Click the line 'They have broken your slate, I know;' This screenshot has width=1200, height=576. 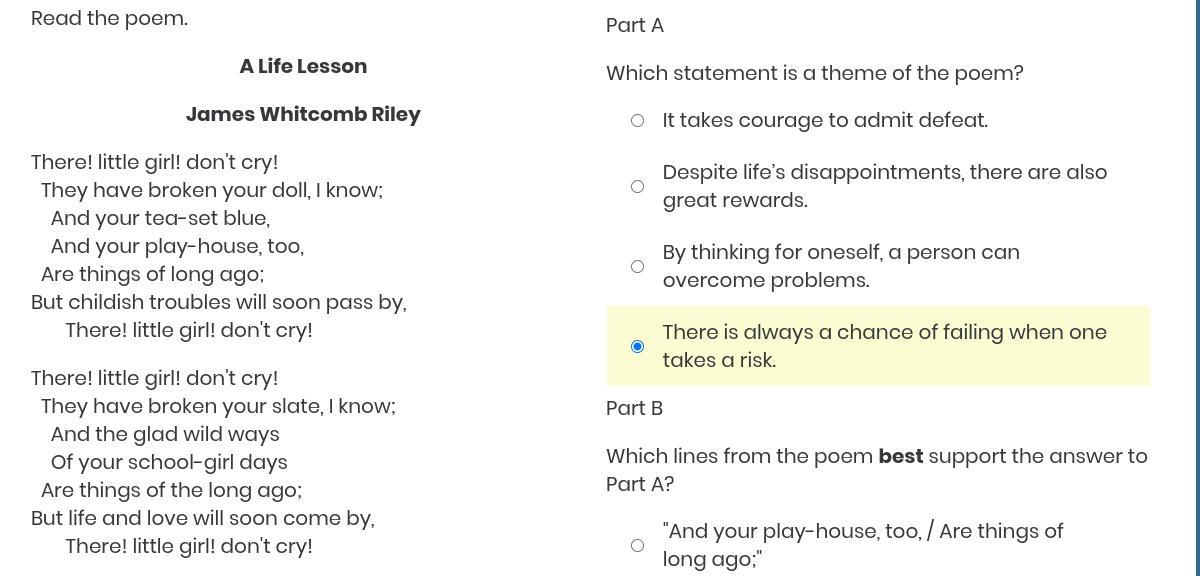[218, 406]
